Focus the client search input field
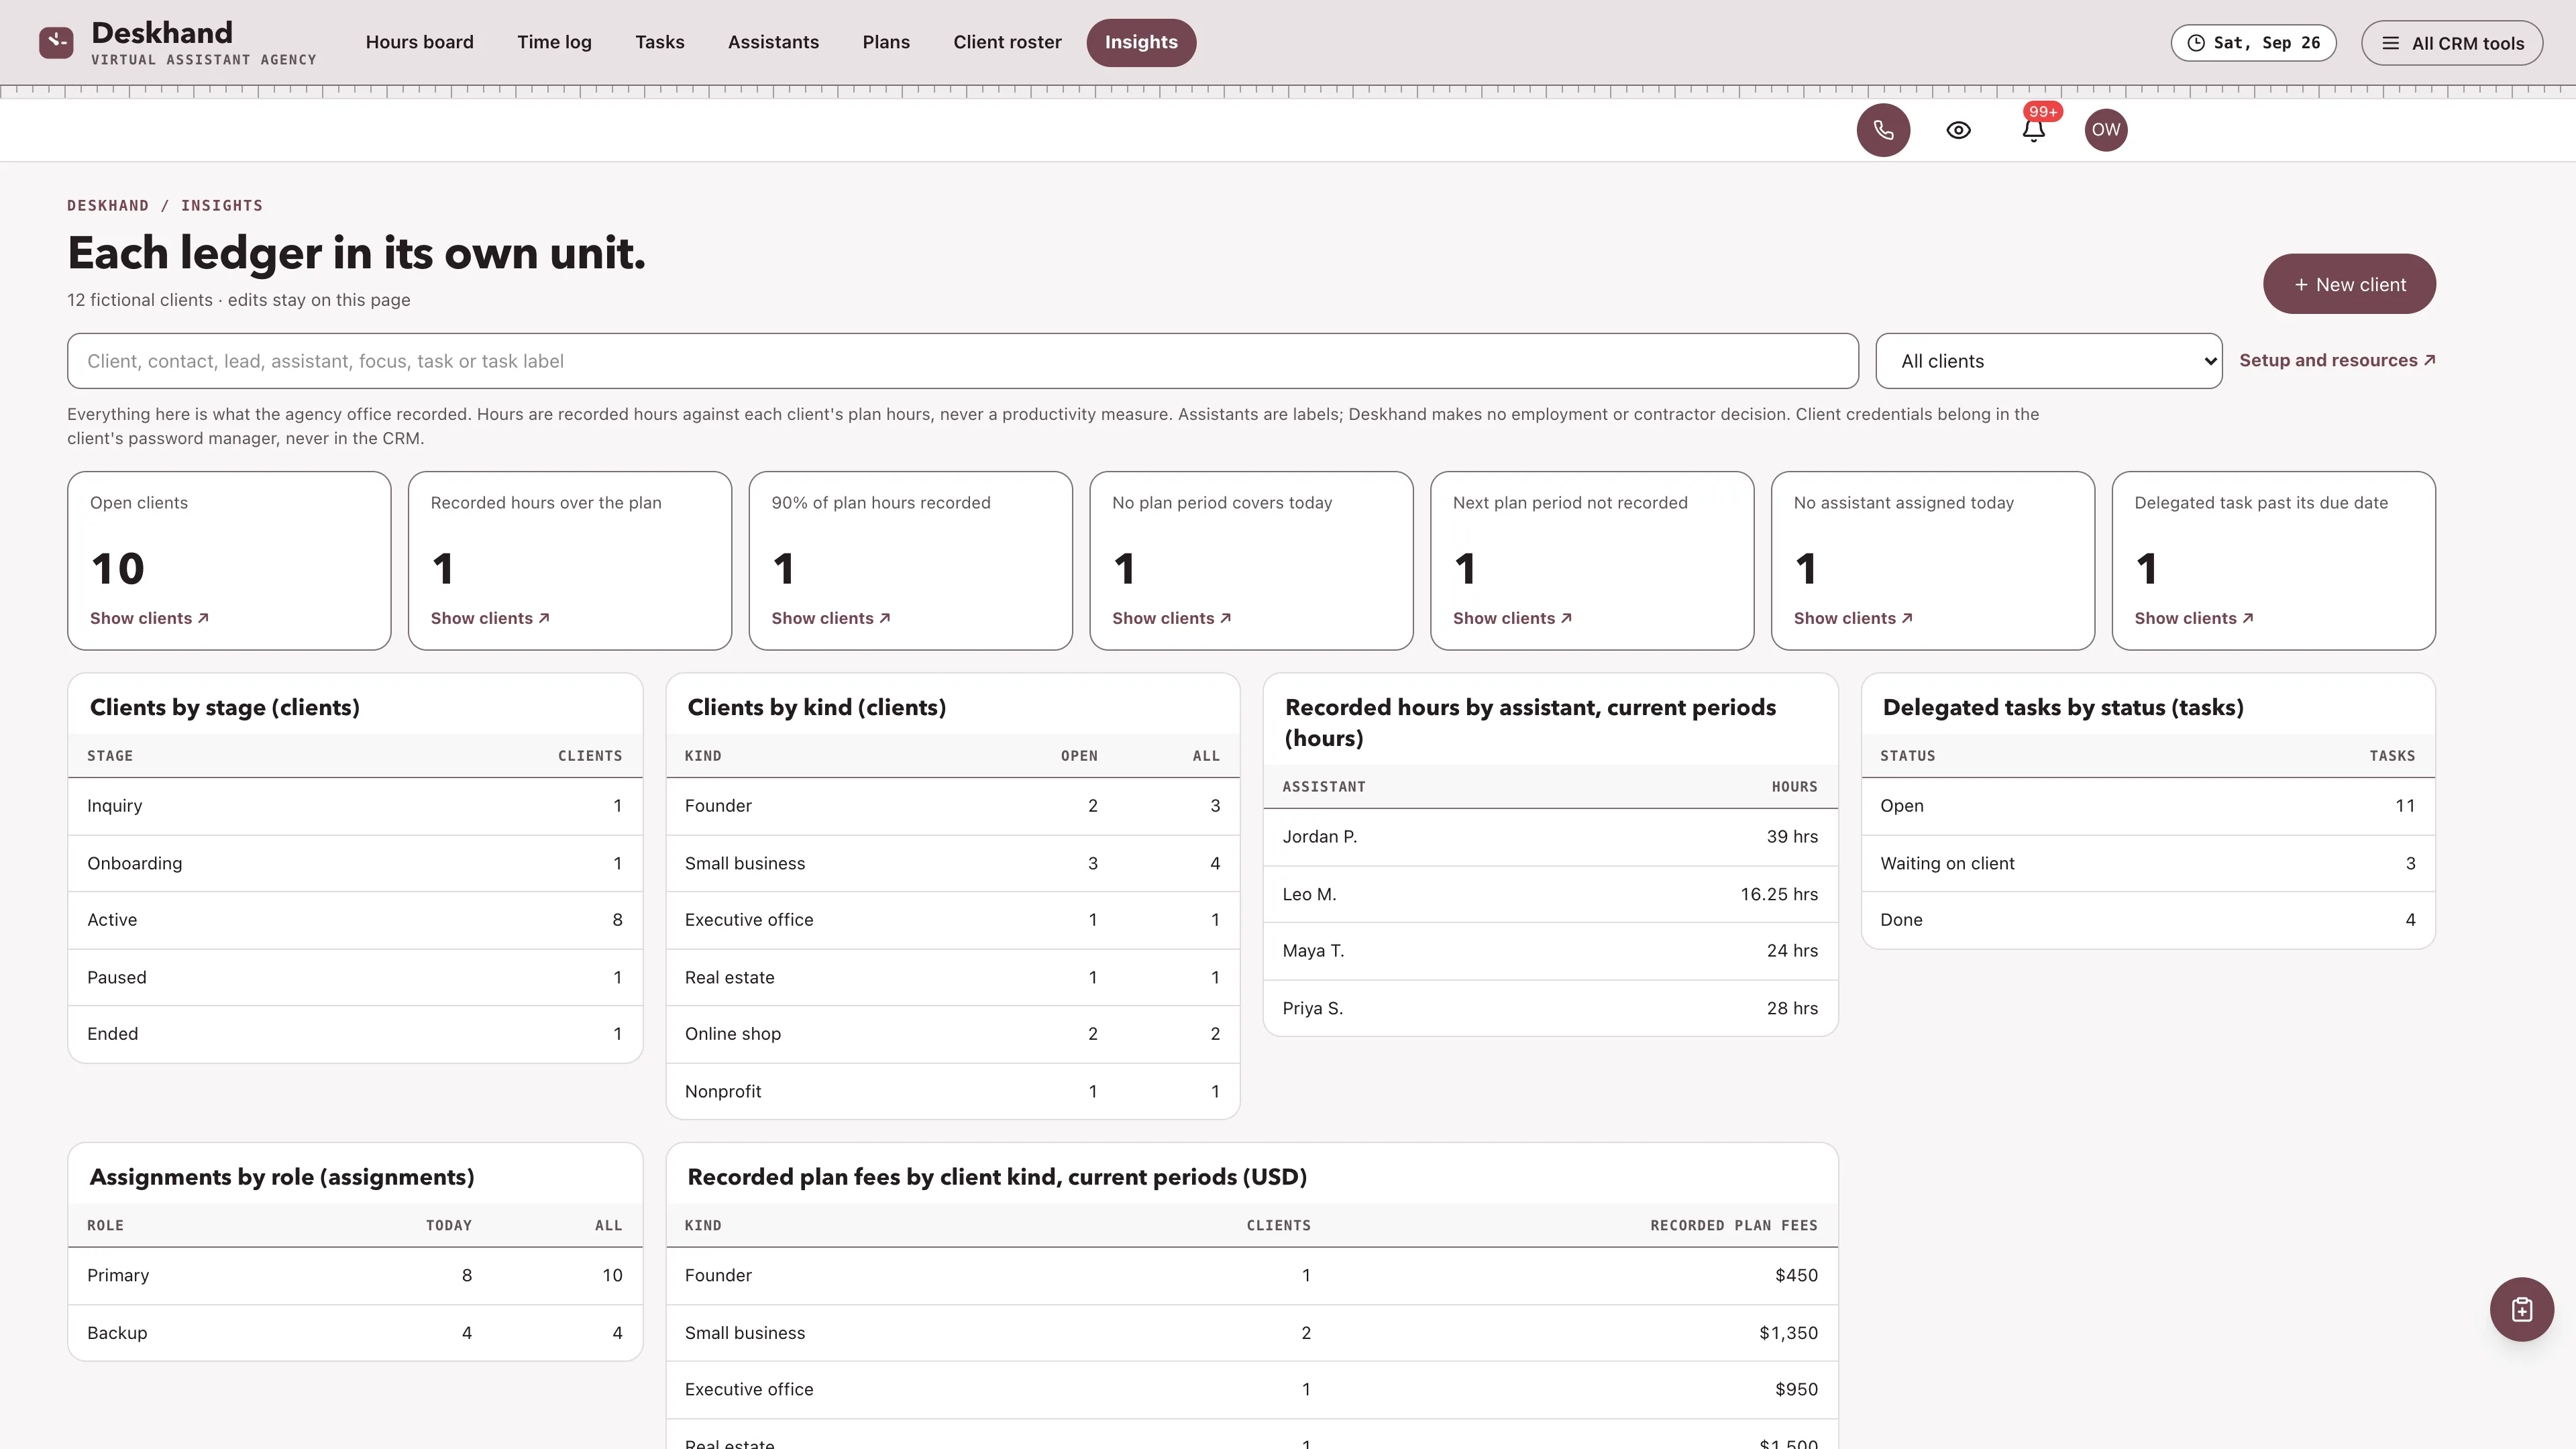The width and height of the screenshot is (2576, 1449). 962,361
